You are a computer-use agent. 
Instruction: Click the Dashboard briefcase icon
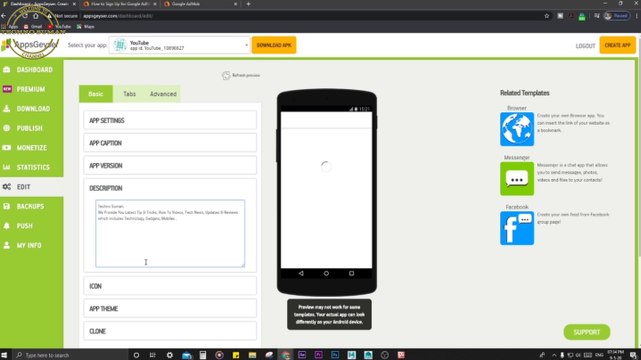tap(7, 70)
